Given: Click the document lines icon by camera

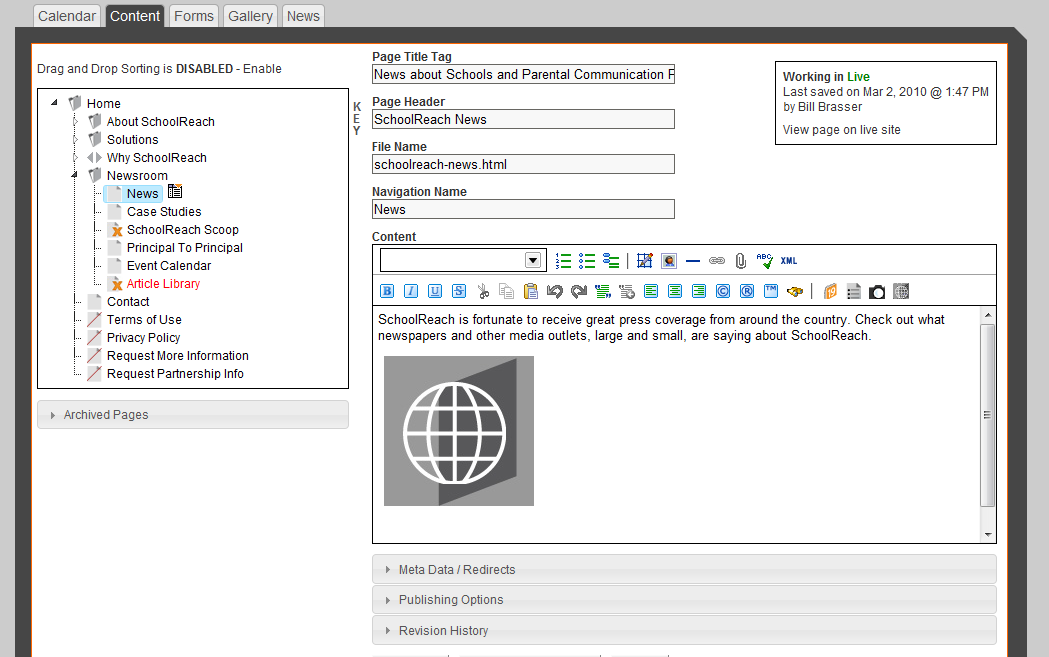Looking at the screenshot, I should click(854, 291).
